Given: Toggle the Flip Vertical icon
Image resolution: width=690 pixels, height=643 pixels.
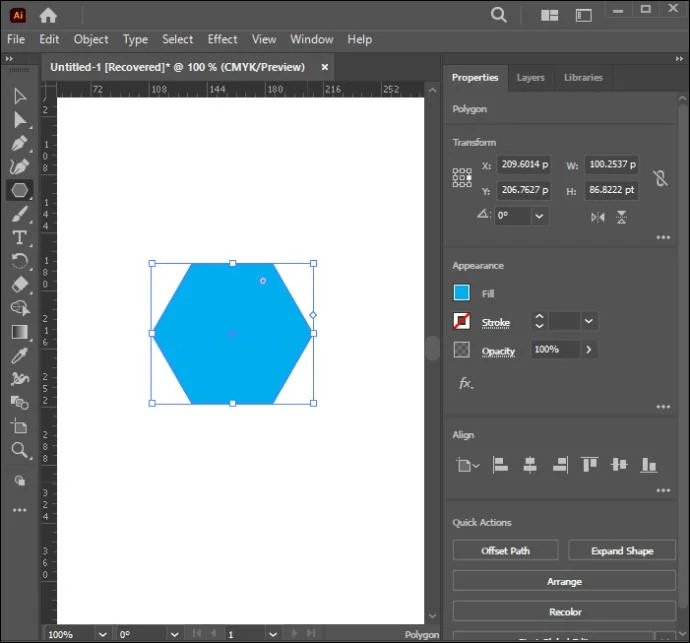Looking at the screenshot, I should [x=621, y=217].
